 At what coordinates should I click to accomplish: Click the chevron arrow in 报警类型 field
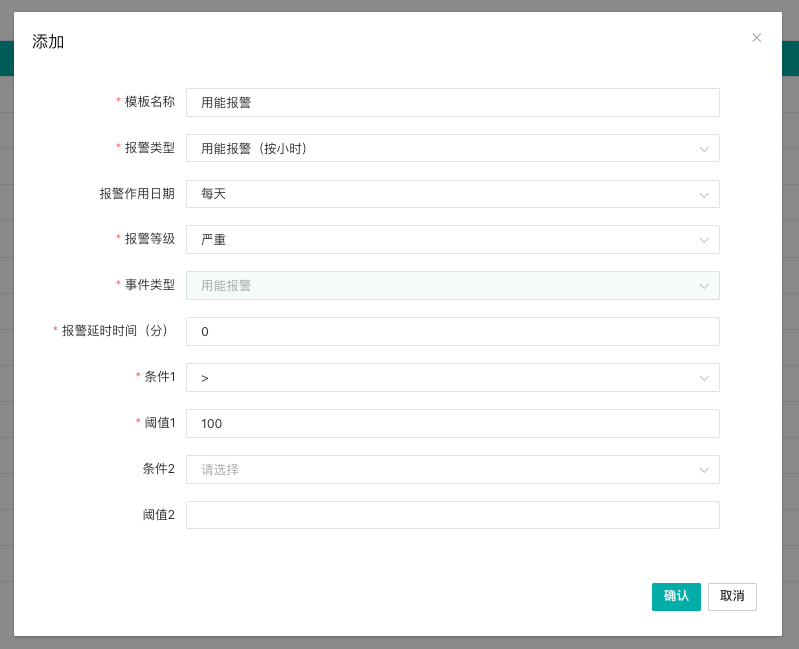pos(704,149)
